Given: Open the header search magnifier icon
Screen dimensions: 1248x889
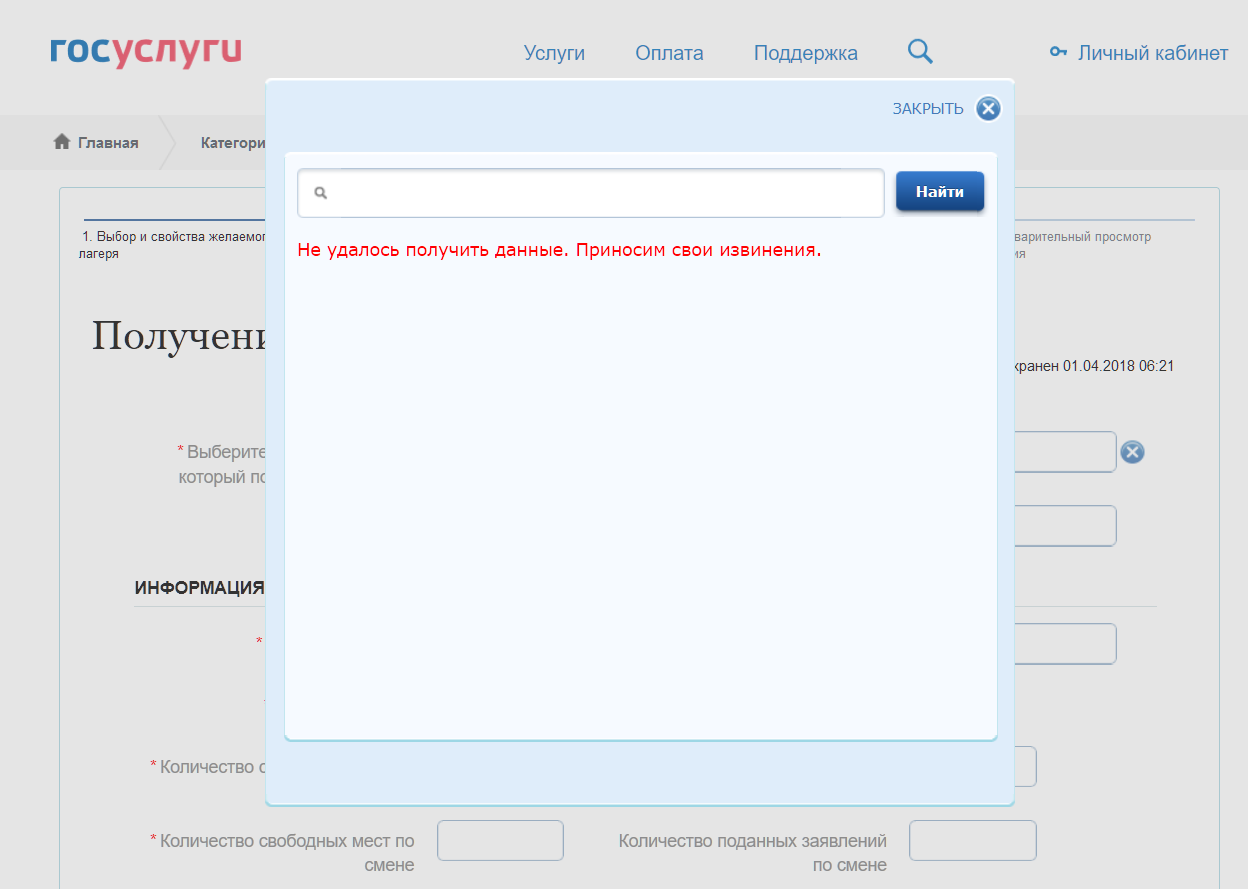Looking at the screenshot, I should tap(920, 52).
